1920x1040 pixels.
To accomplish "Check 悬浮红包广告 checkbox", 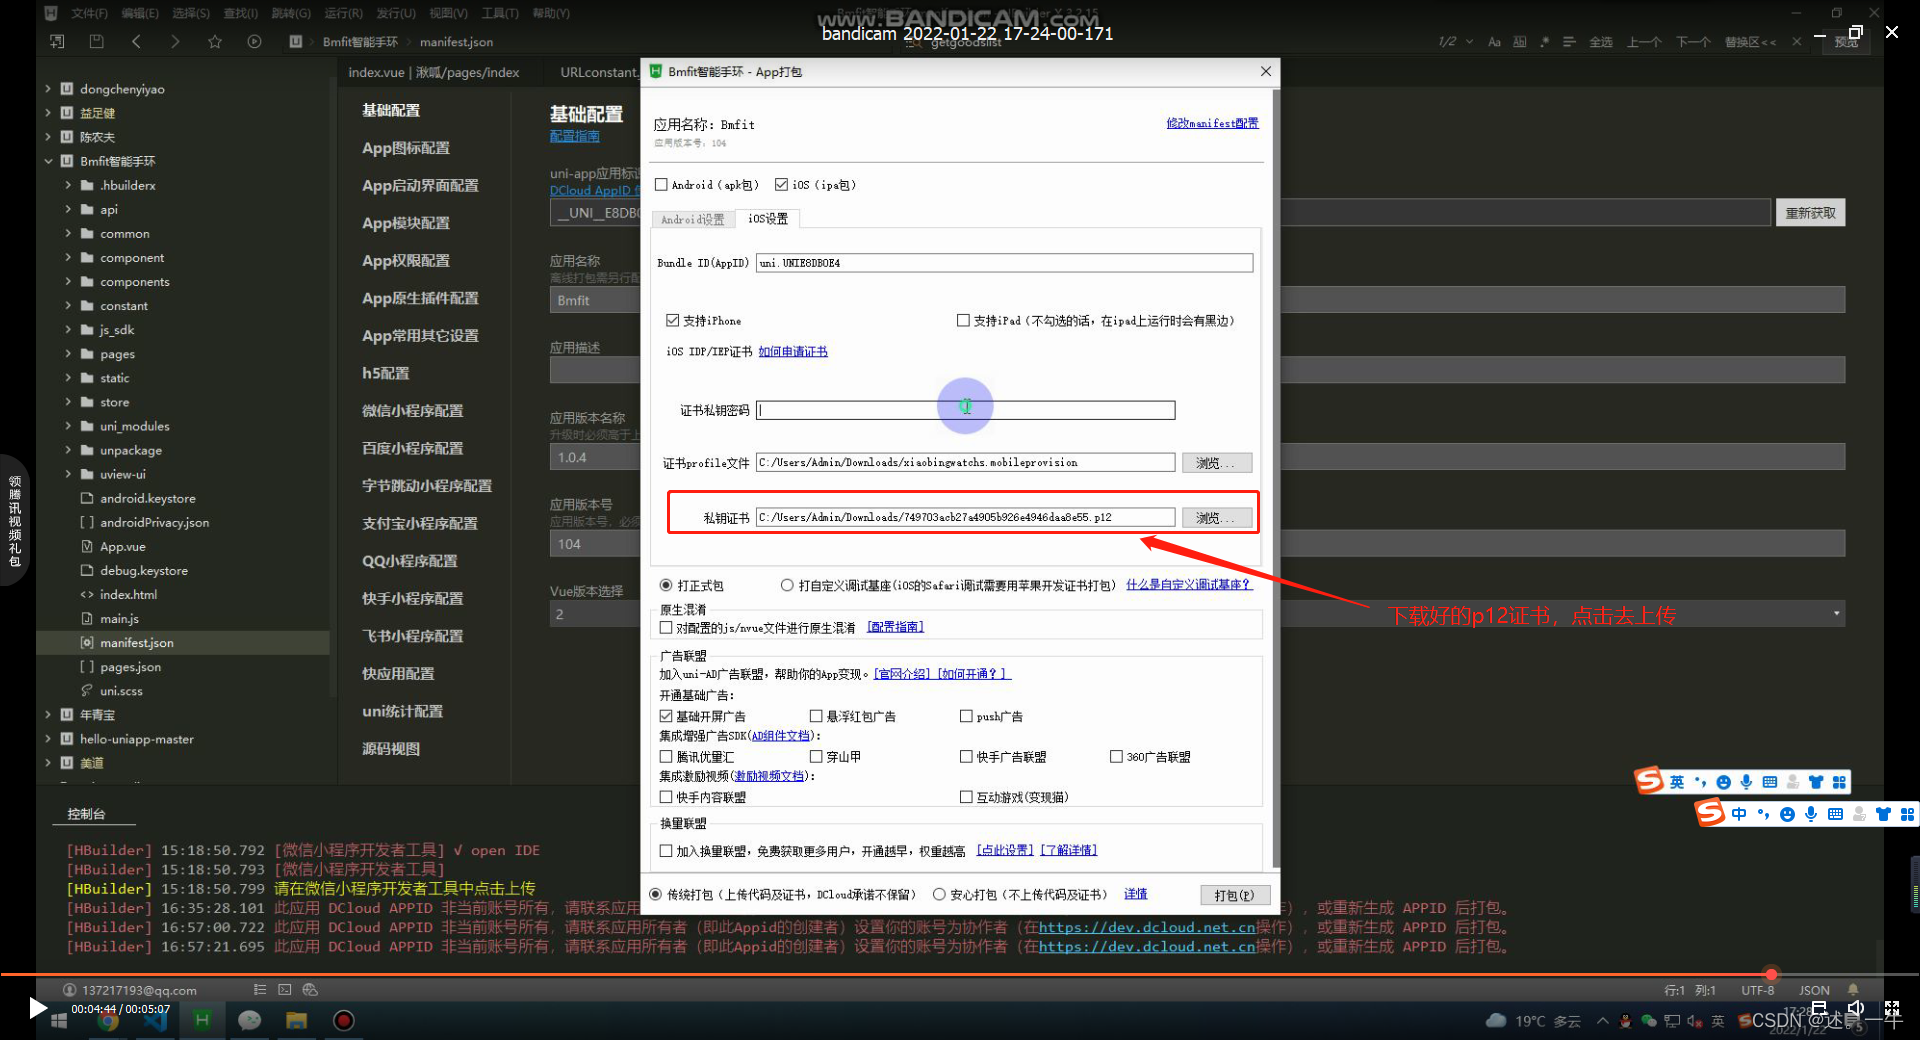I will (x=816, y=716).
